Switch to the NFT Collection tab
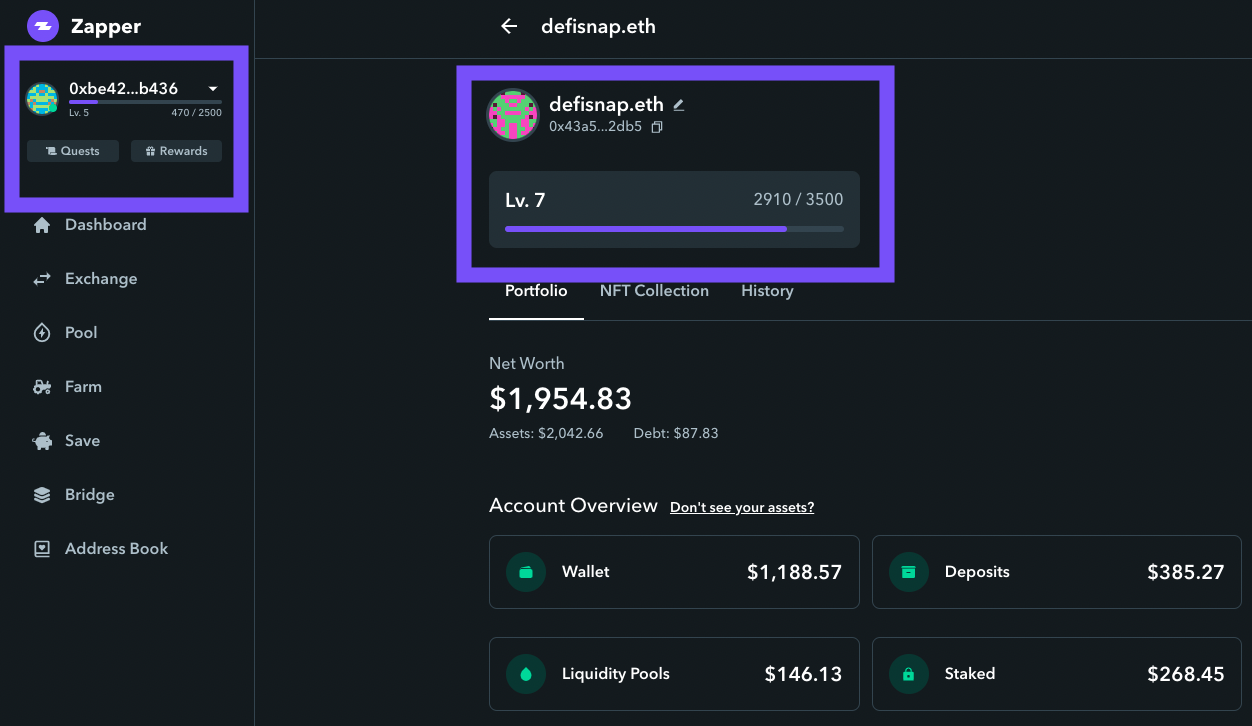The image size is (1252, 726). 654,291
